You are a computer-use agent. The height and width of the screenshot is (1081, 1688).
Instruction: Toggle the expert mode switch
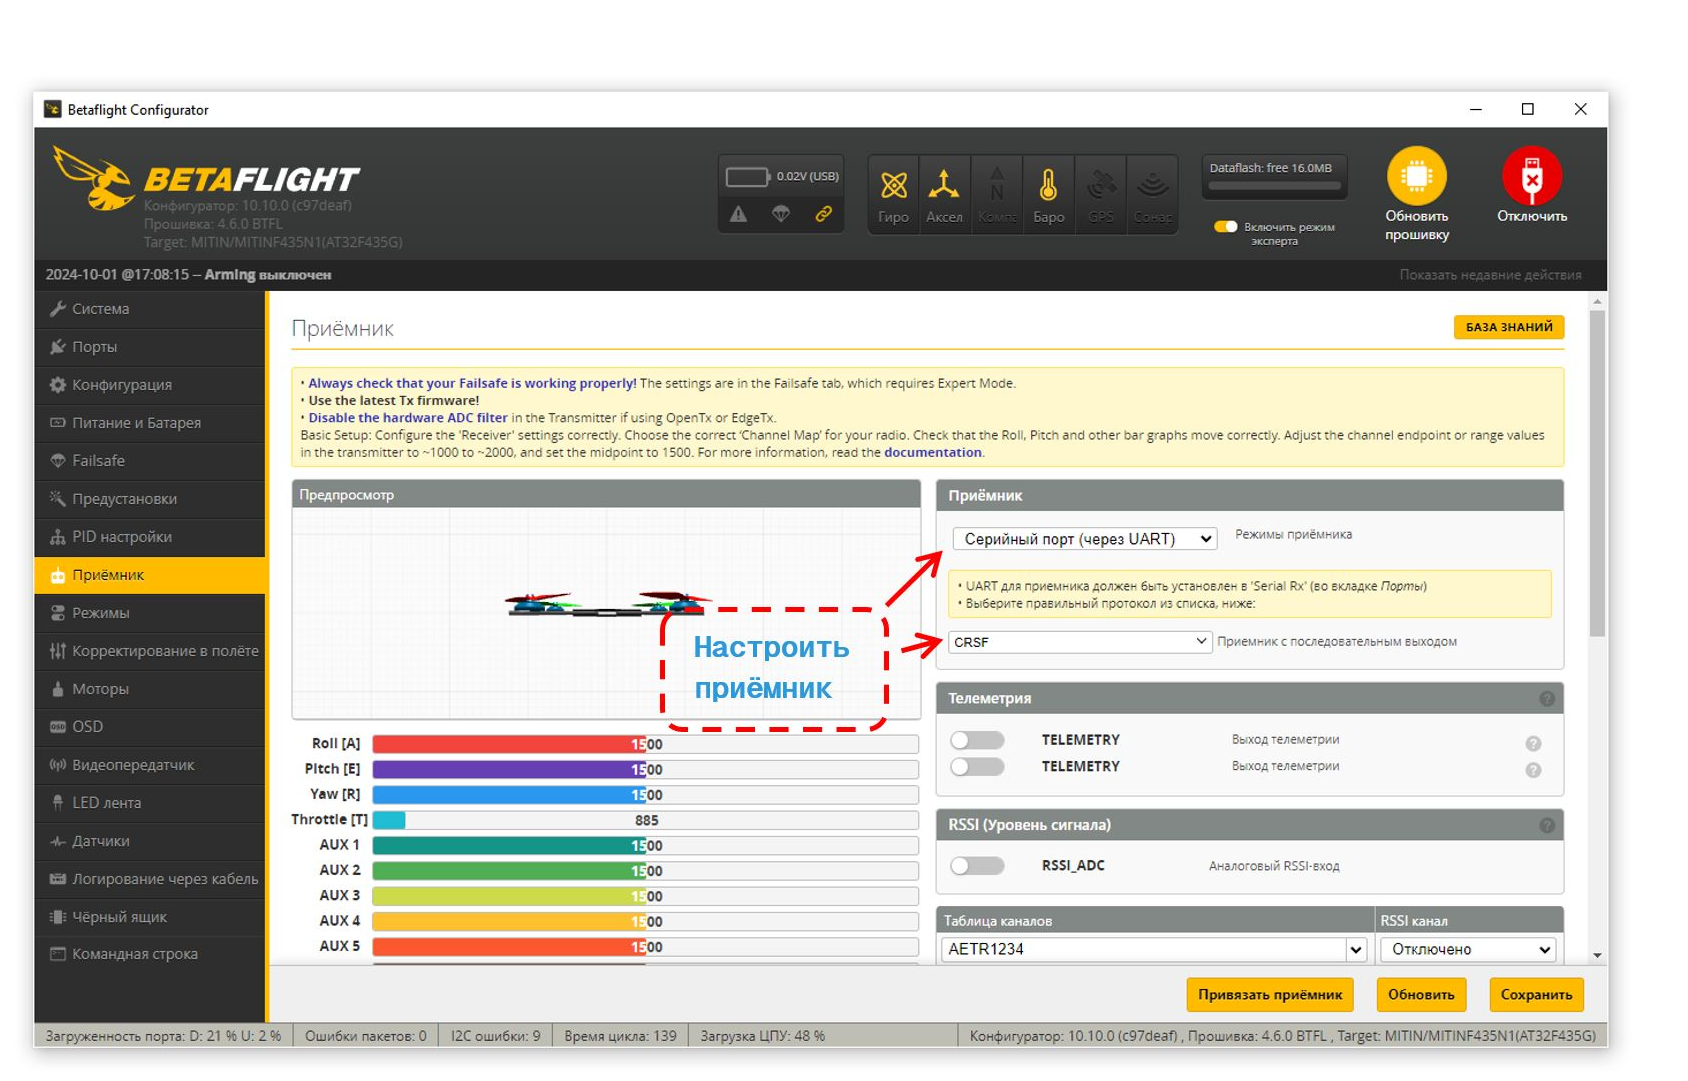point(1225,227)
